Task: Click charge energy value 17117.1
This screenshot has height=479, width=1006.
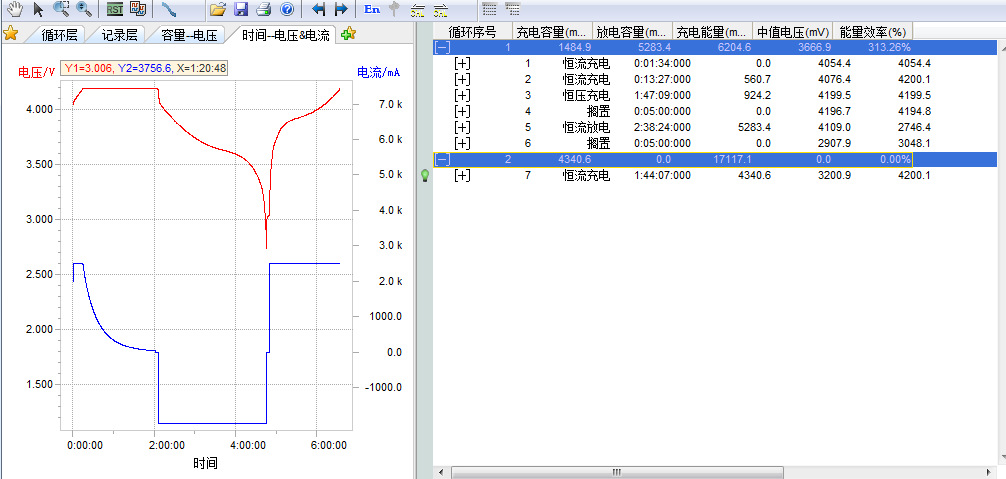Action: point(732,159)
